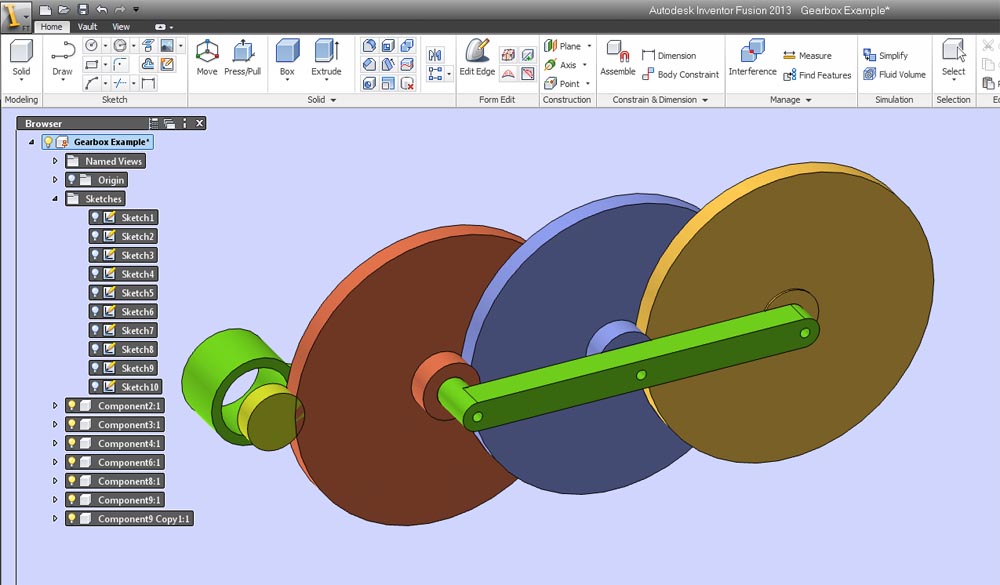The width and height of the screenshot is (1000, 585).
Task: Click the Shell icon in Solid panel
Action: pyautogui.click(x=388, y=45)
